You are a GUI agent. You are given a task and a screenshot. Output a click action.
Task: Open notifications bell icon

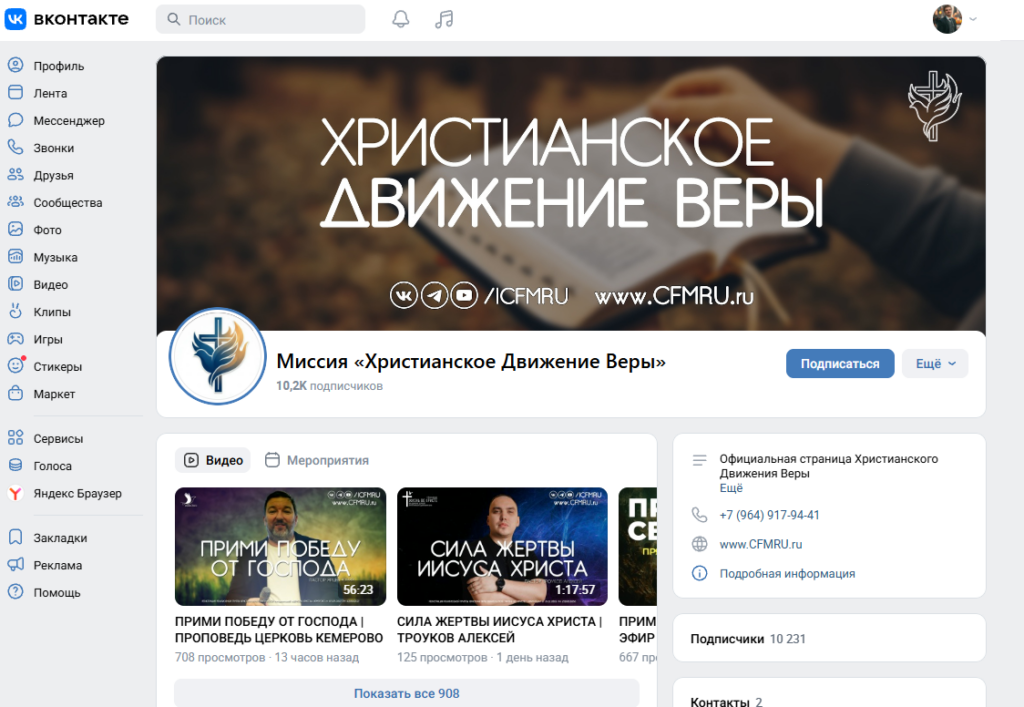click(x=400, y=19)
